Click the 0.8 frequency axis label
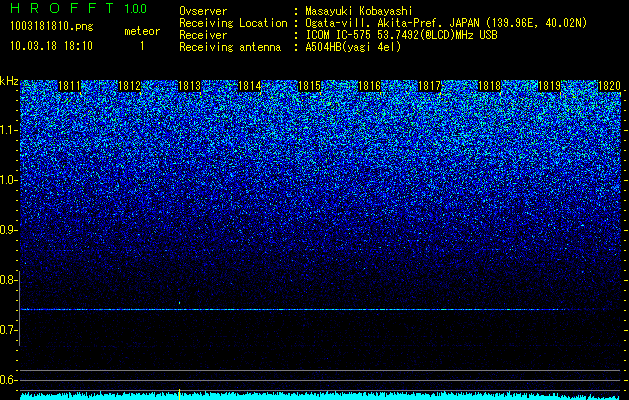 click(8, 280)
